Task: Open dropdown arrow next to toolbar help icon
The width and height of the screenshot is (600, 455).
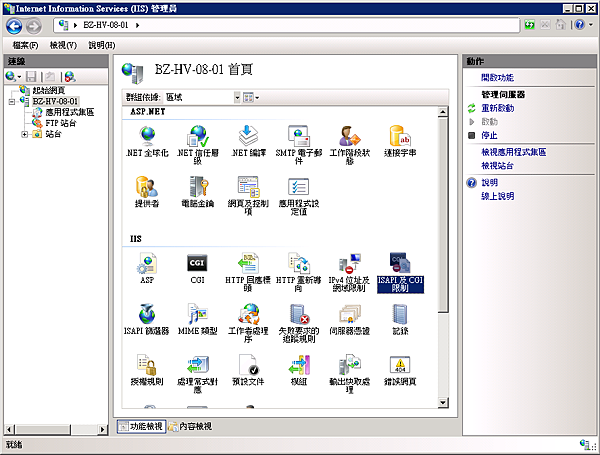Action: click(x=590, y=25)
